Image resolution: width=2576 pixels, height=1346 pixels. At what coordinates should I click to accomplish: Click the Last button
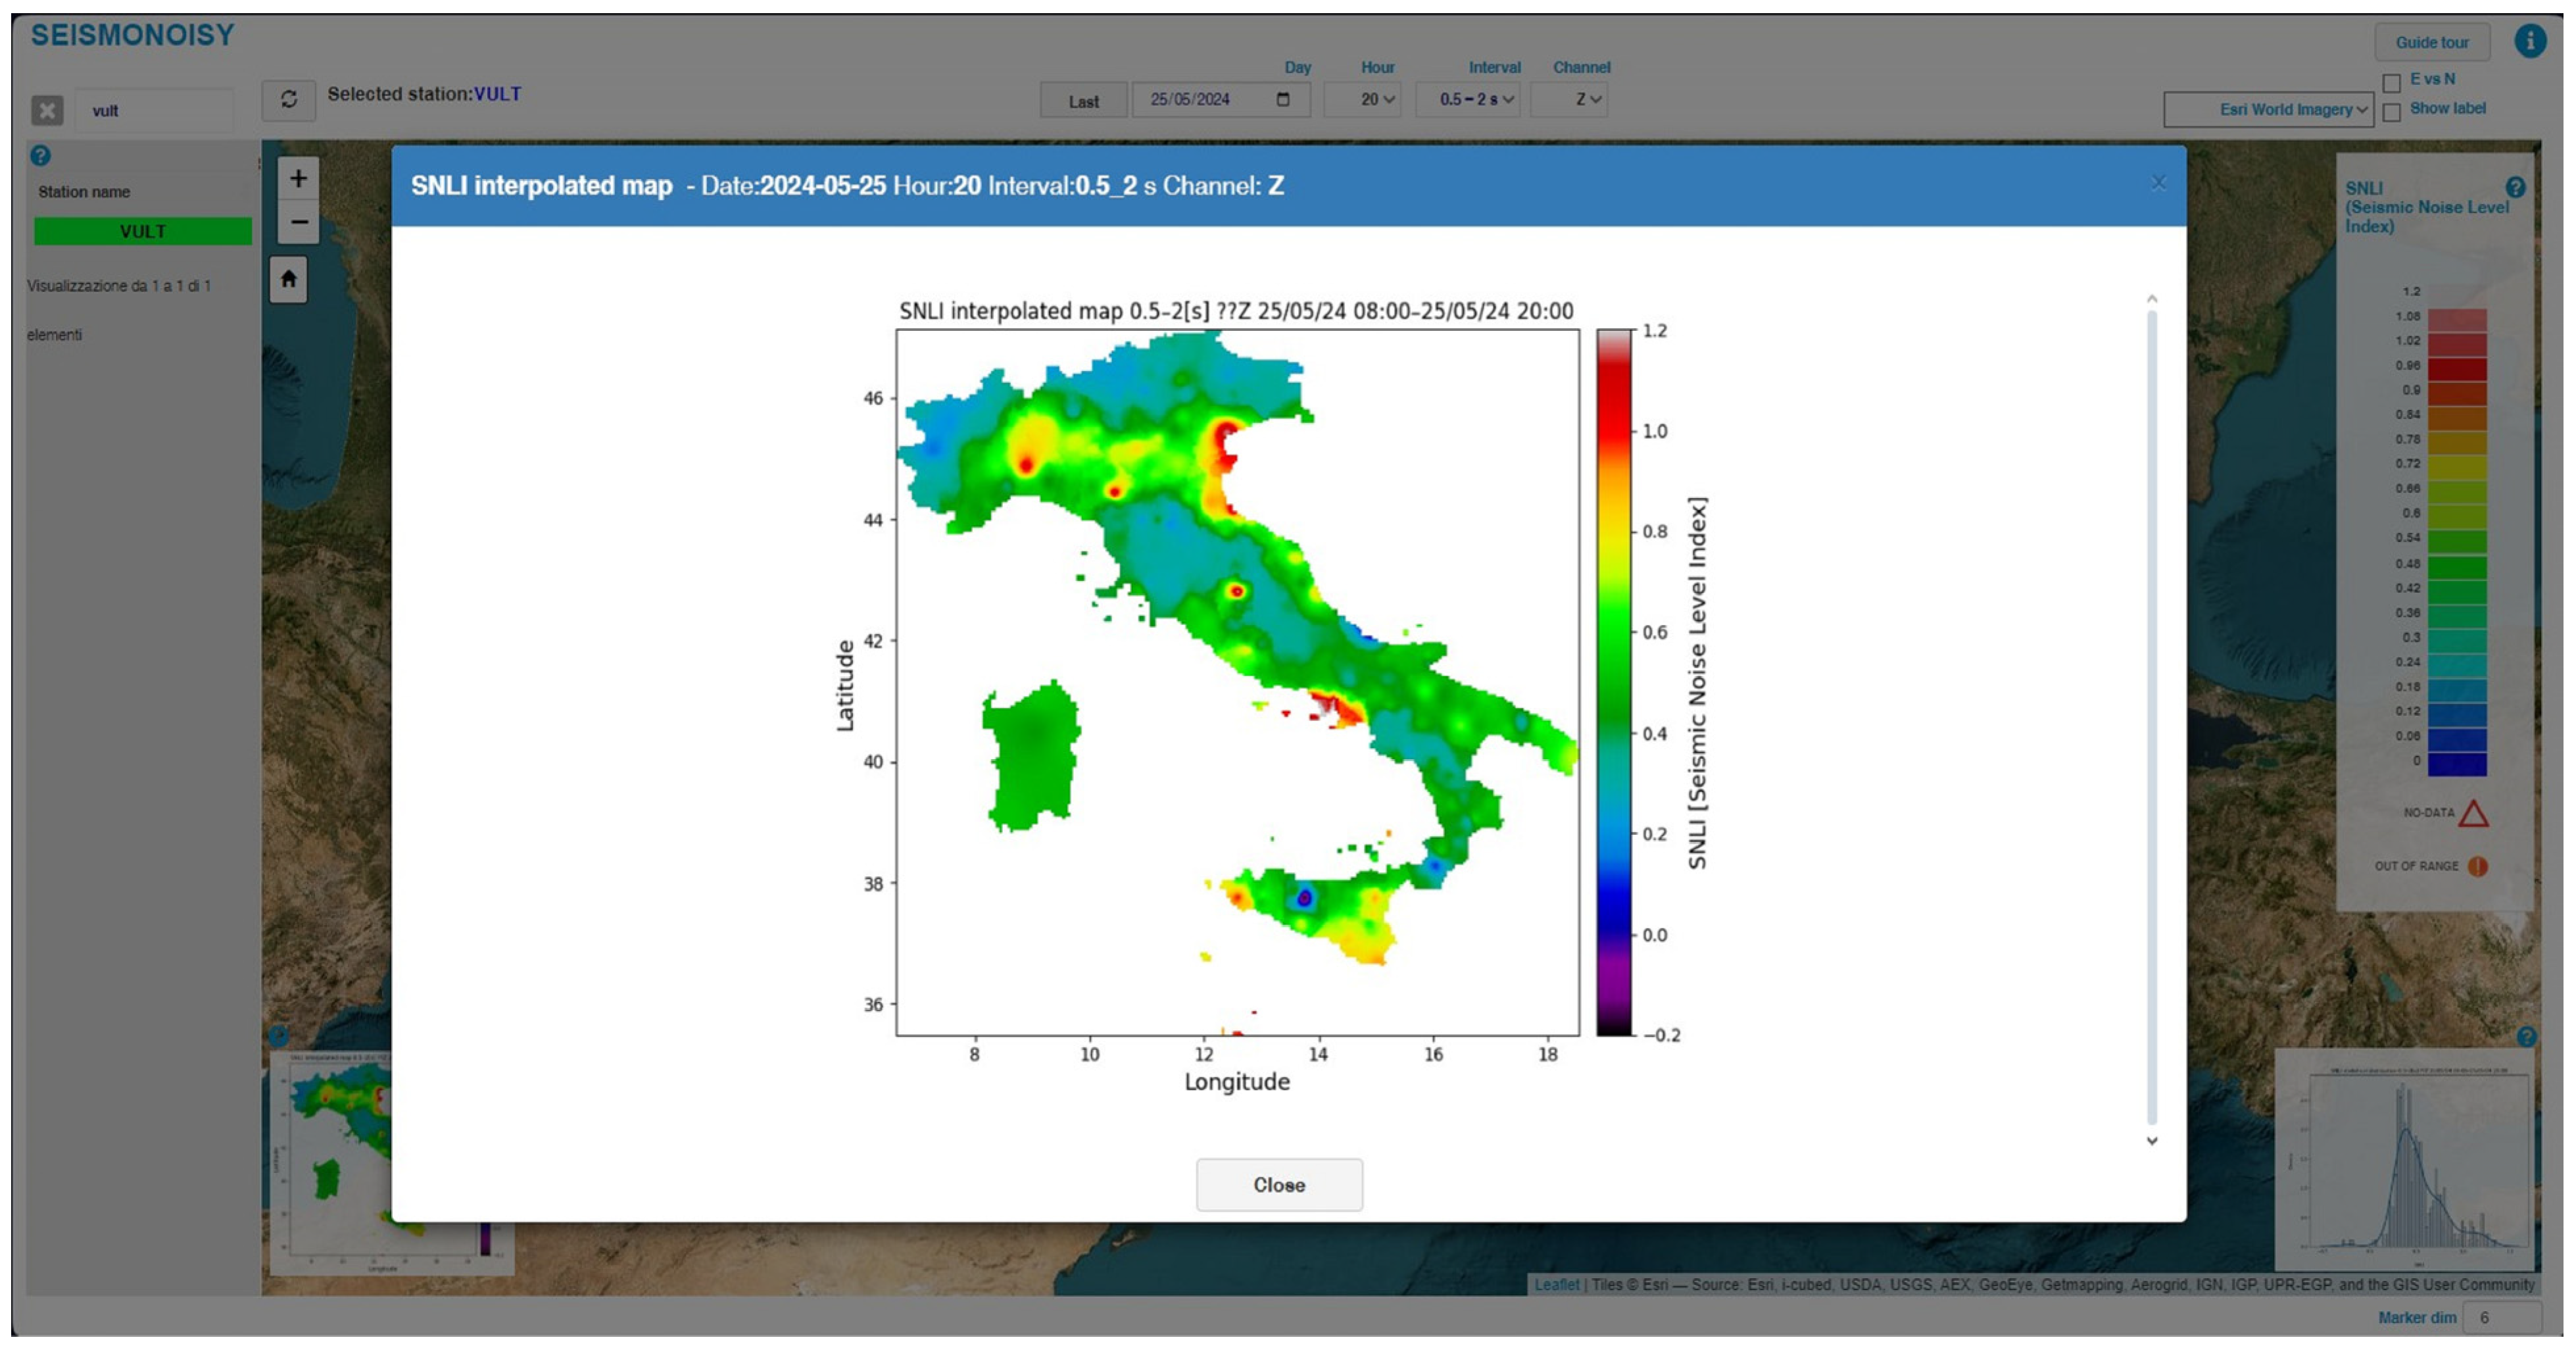coord(1083,101)
